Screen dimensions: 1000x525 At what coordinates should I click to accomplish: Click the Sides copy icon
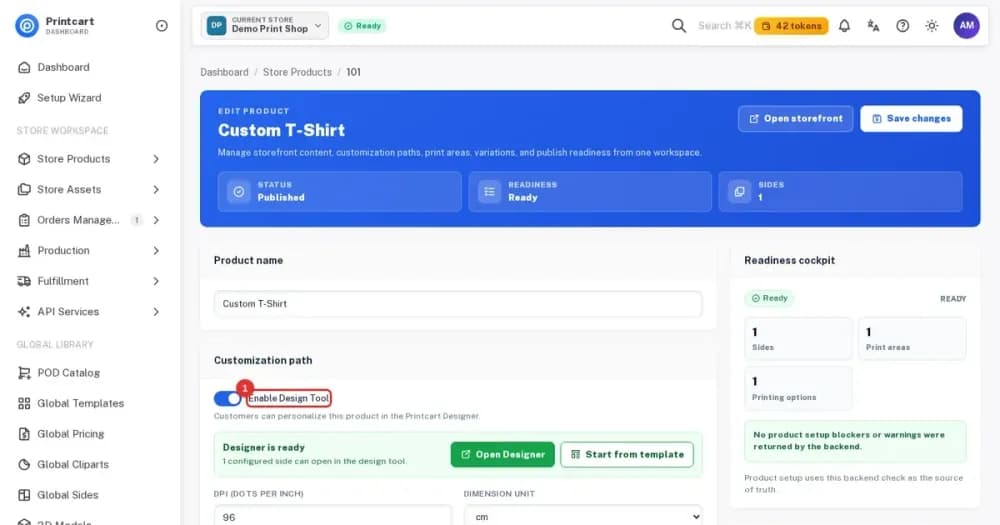pyautogui.click(x=739, y=191)
